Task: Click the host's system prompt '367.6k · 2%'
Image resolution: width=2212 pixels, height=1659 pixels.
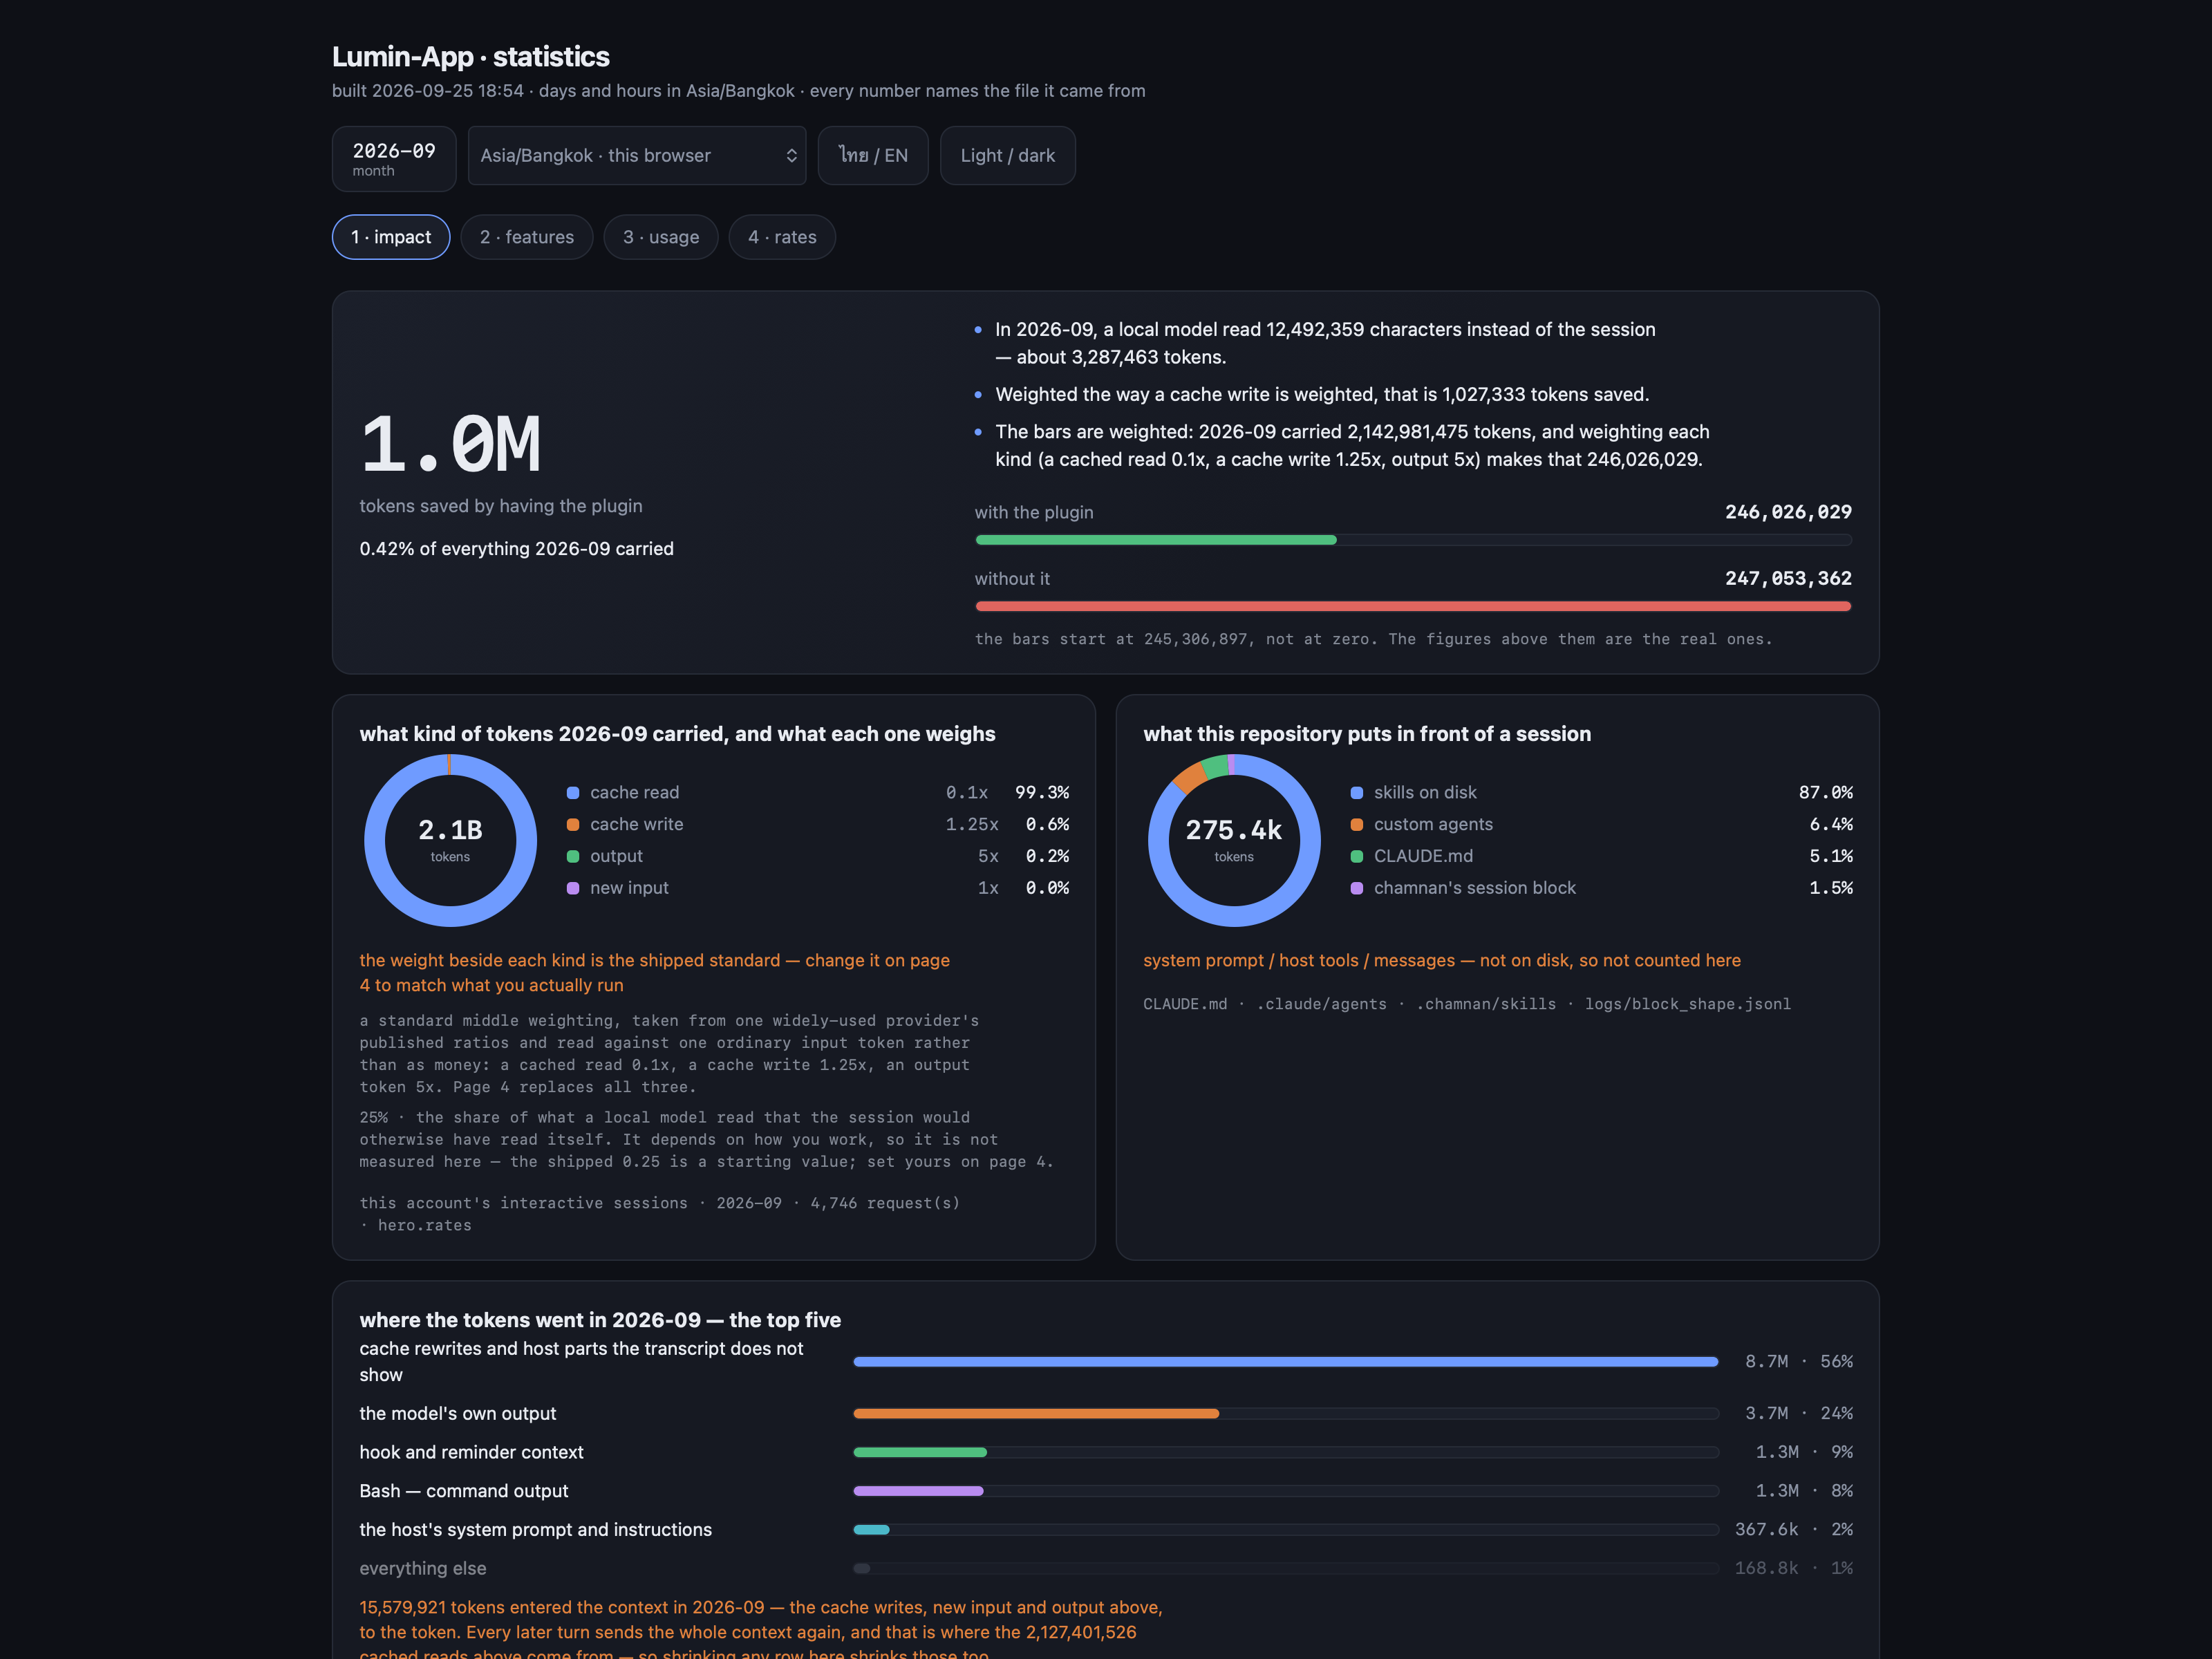Action: click(1793, 1529)
